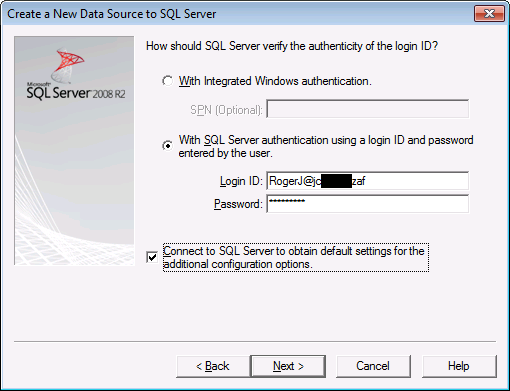Image resolution: width=510 pixels, height=391 pixels.
Task: Toggle Connect to SQL Server checkbox
Action: click(x=152, y=257)
